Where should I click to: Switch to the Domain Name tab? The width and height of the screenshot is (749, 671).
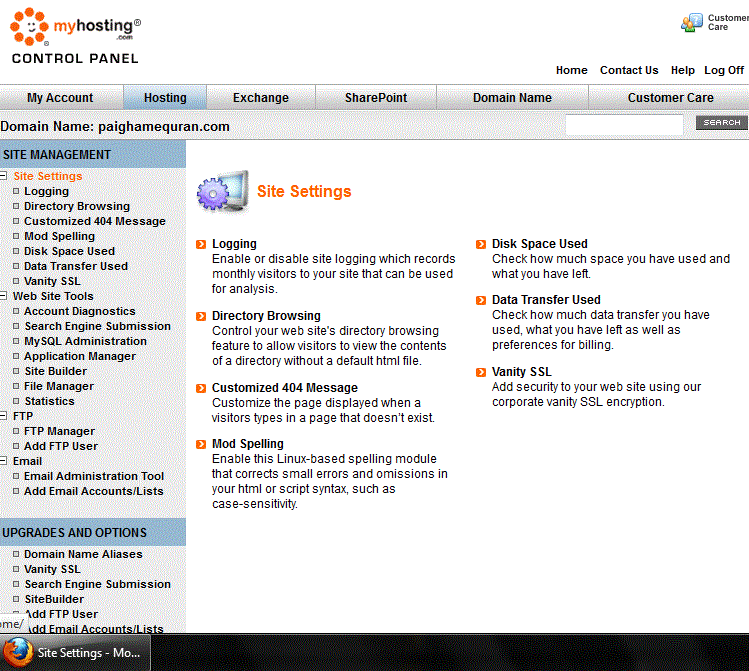coord(512,97)
